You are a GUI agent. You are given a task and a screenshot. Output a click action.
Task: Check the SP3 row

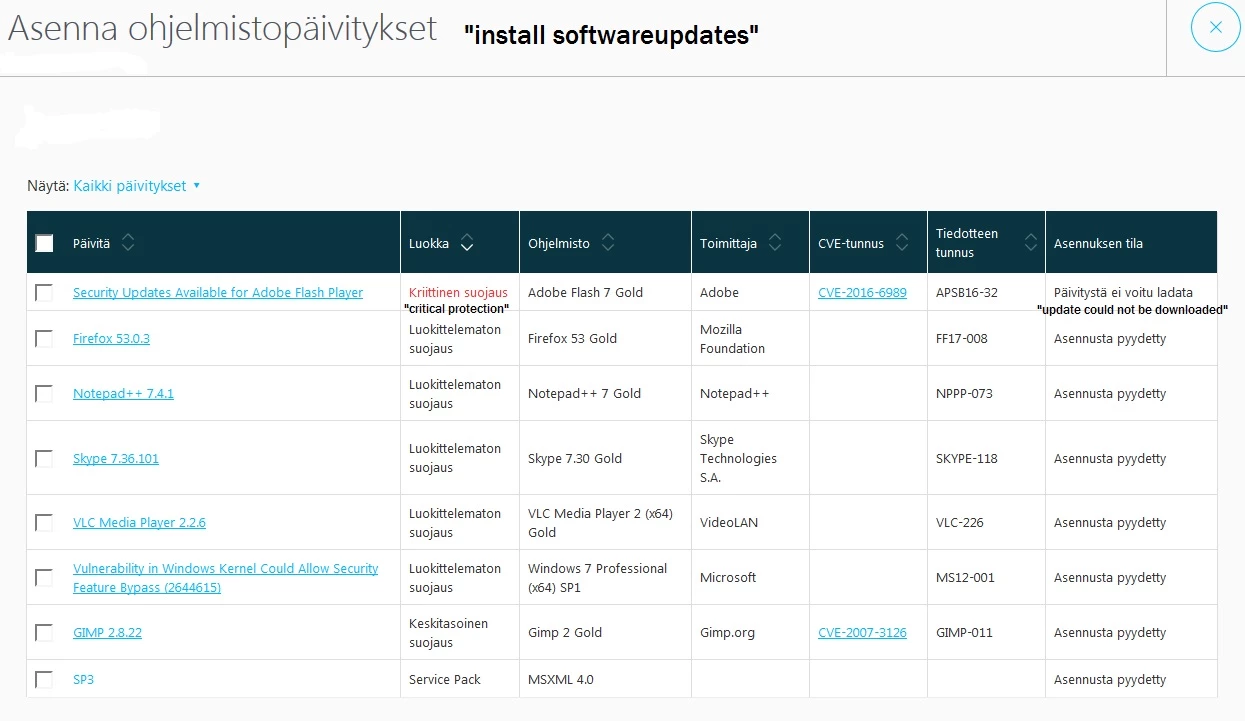44,680
